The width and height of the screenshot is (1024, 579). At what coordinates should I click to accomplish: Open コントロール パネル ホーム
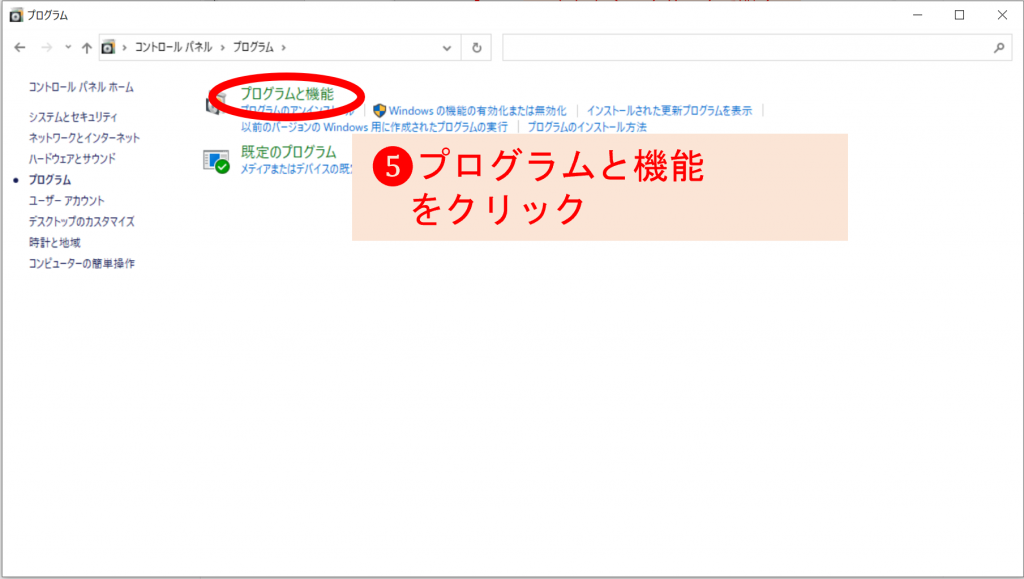coord(81,87)
